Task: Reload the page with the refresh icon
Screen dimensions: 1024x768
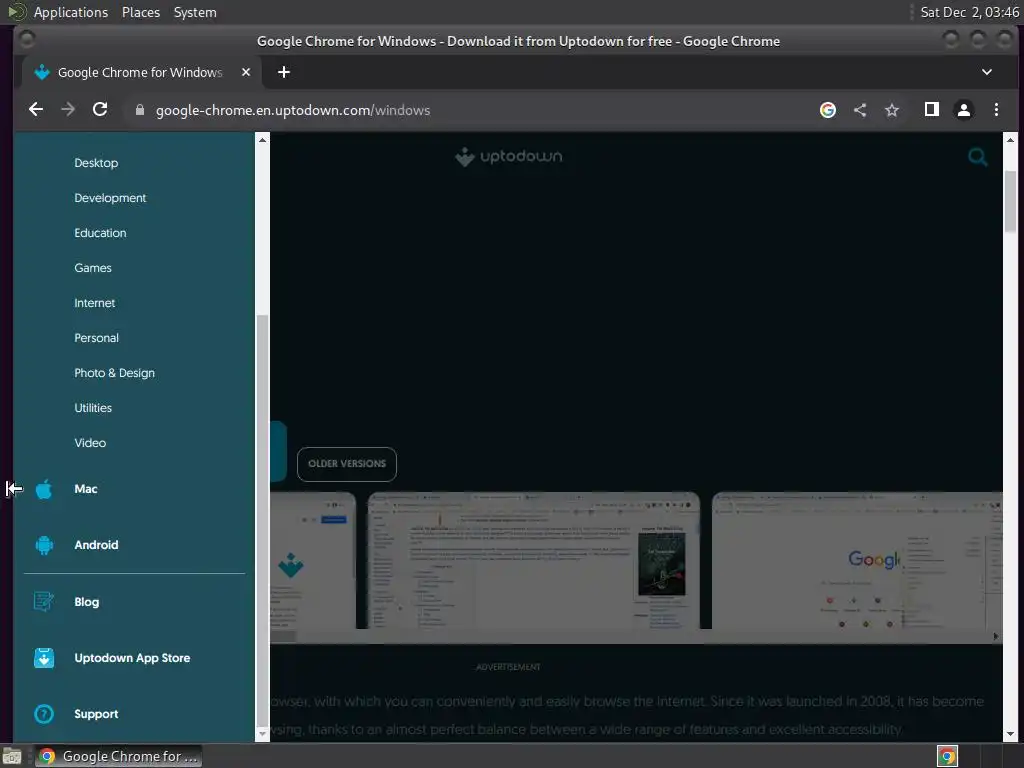Action: [100, 110]
